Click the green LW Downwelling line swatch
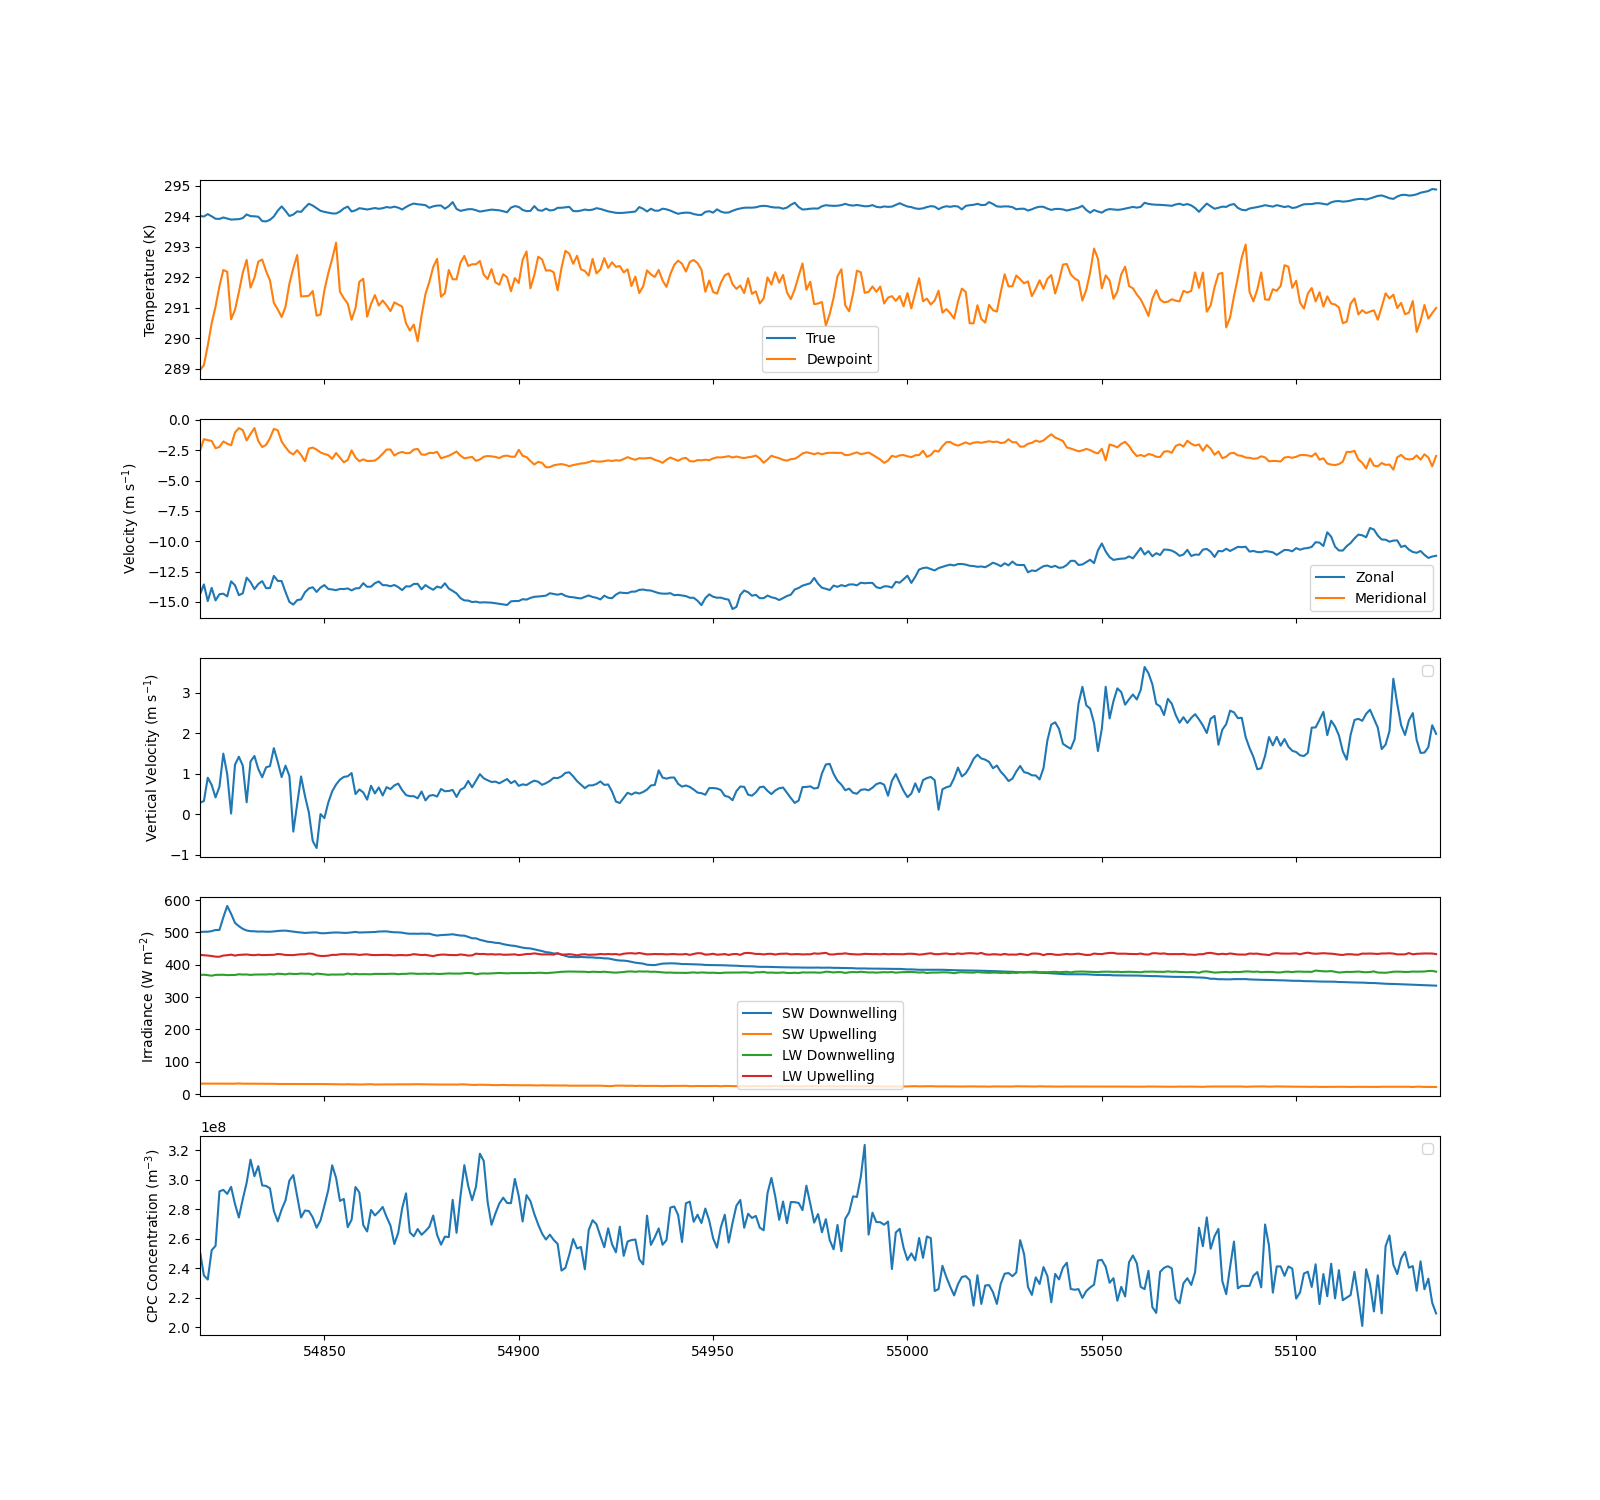Viewport: 1600px width, 1500px height. (x=757, y=1055)
